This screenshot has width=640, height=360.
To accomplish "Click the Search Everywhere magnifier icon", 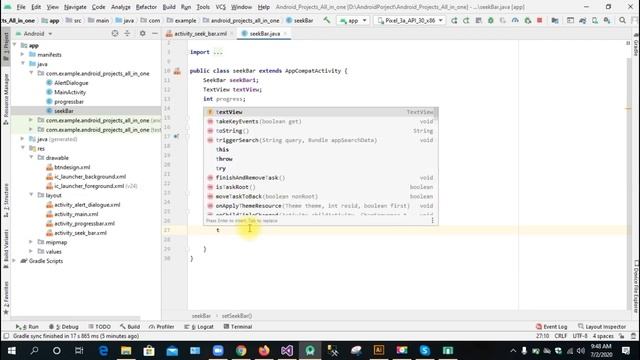I will point(622,20).
